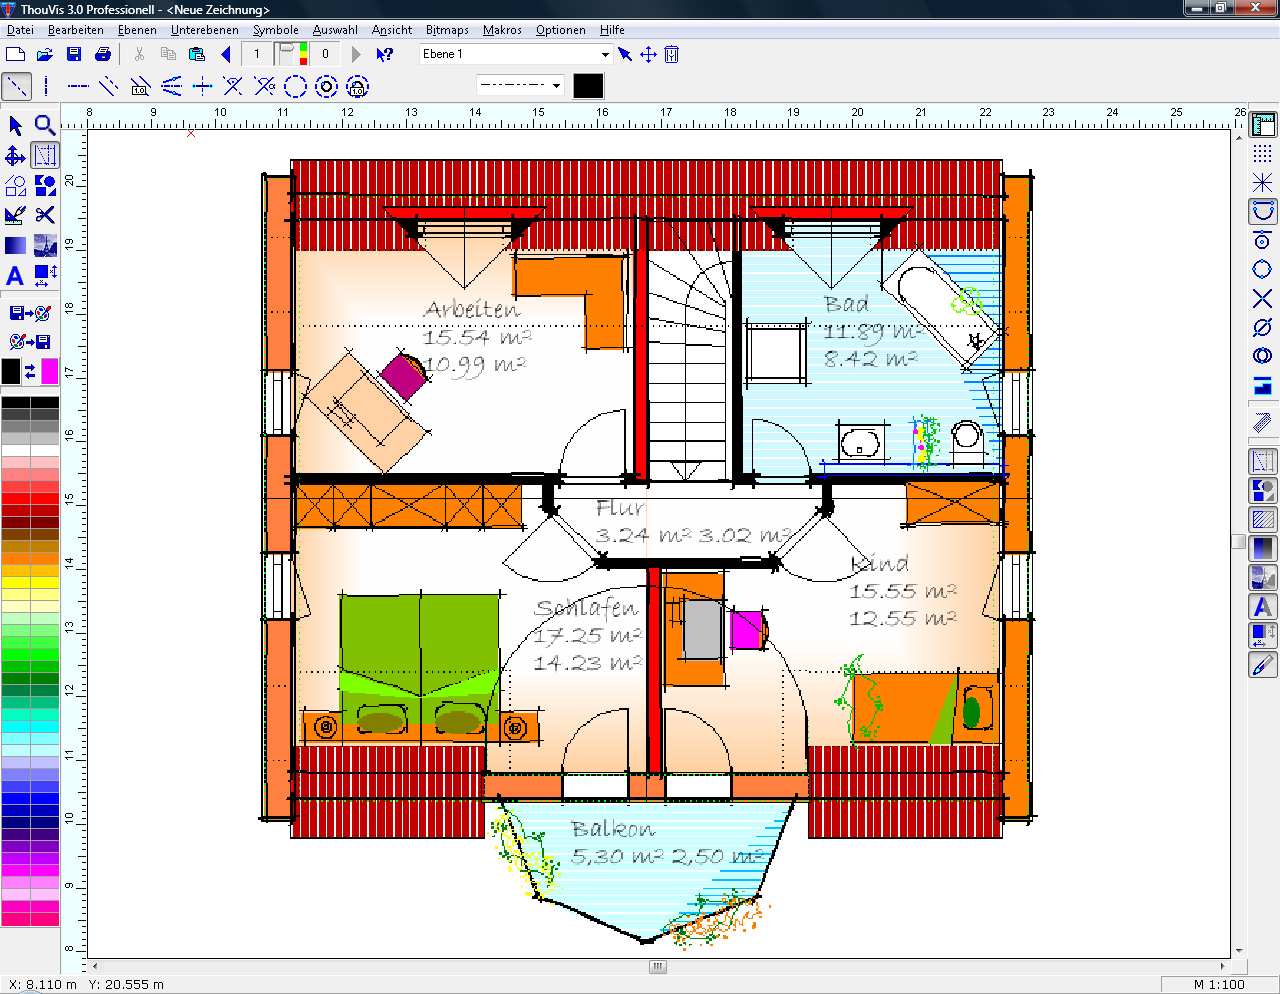The image size is (1280, 994).
Task: Select the dashed circle drawing tool
Action: [295, 87]
